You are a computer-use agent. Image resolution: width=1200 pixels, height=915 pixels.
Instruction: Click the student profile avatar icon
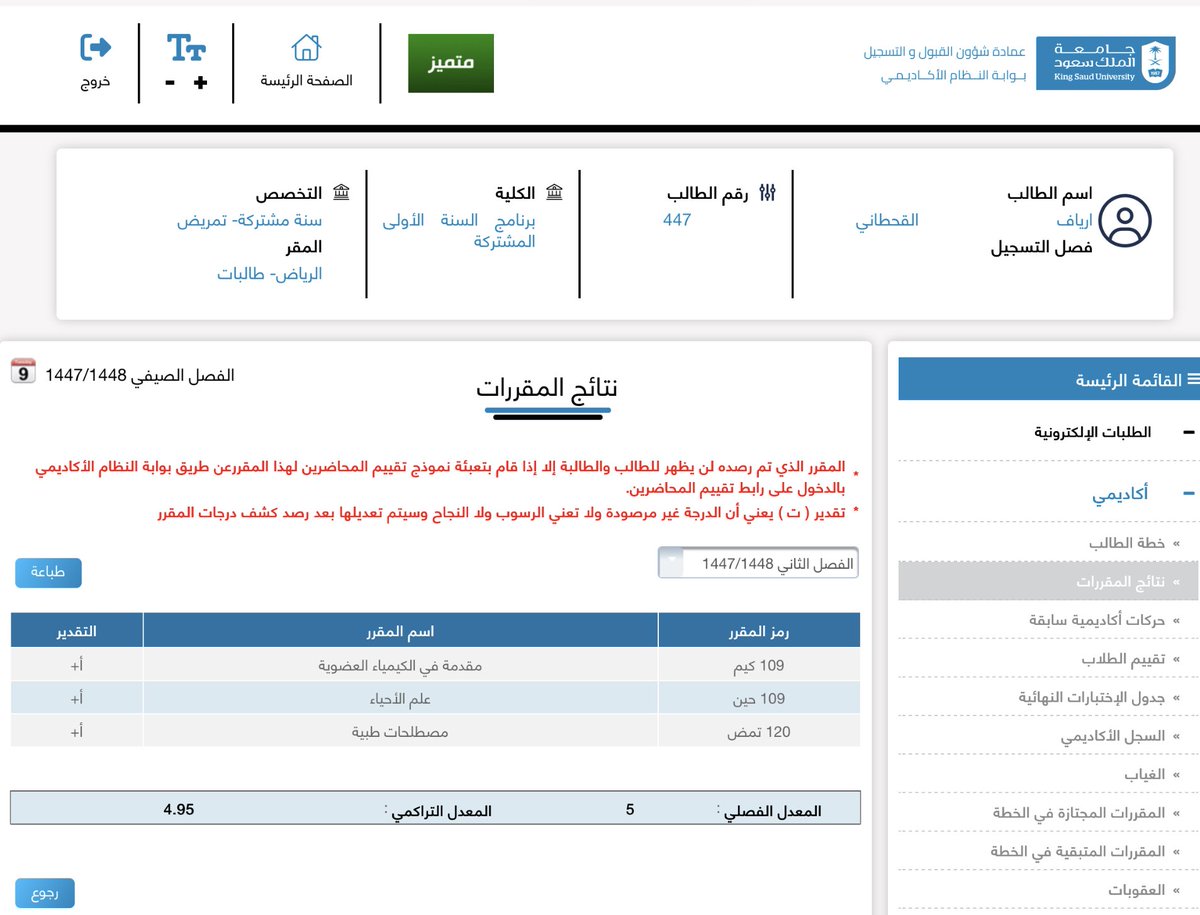[1125, 221]
